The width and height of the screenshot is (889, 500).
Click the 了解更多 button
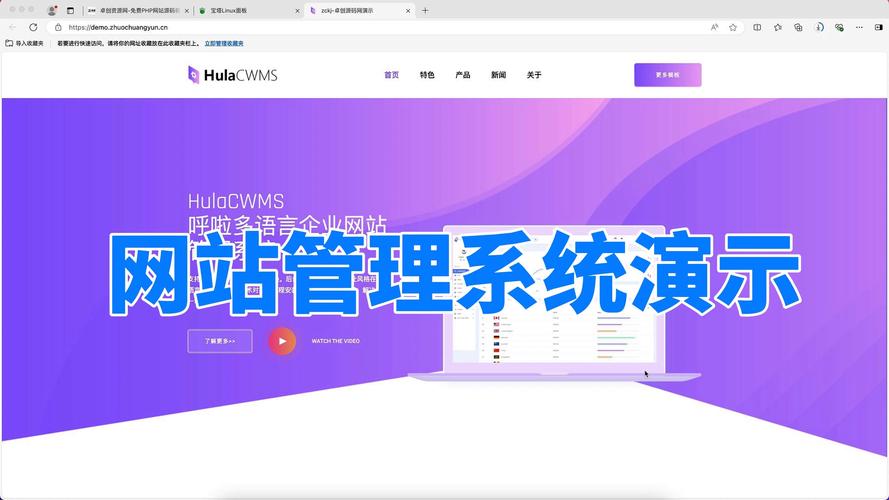(220, 341)
